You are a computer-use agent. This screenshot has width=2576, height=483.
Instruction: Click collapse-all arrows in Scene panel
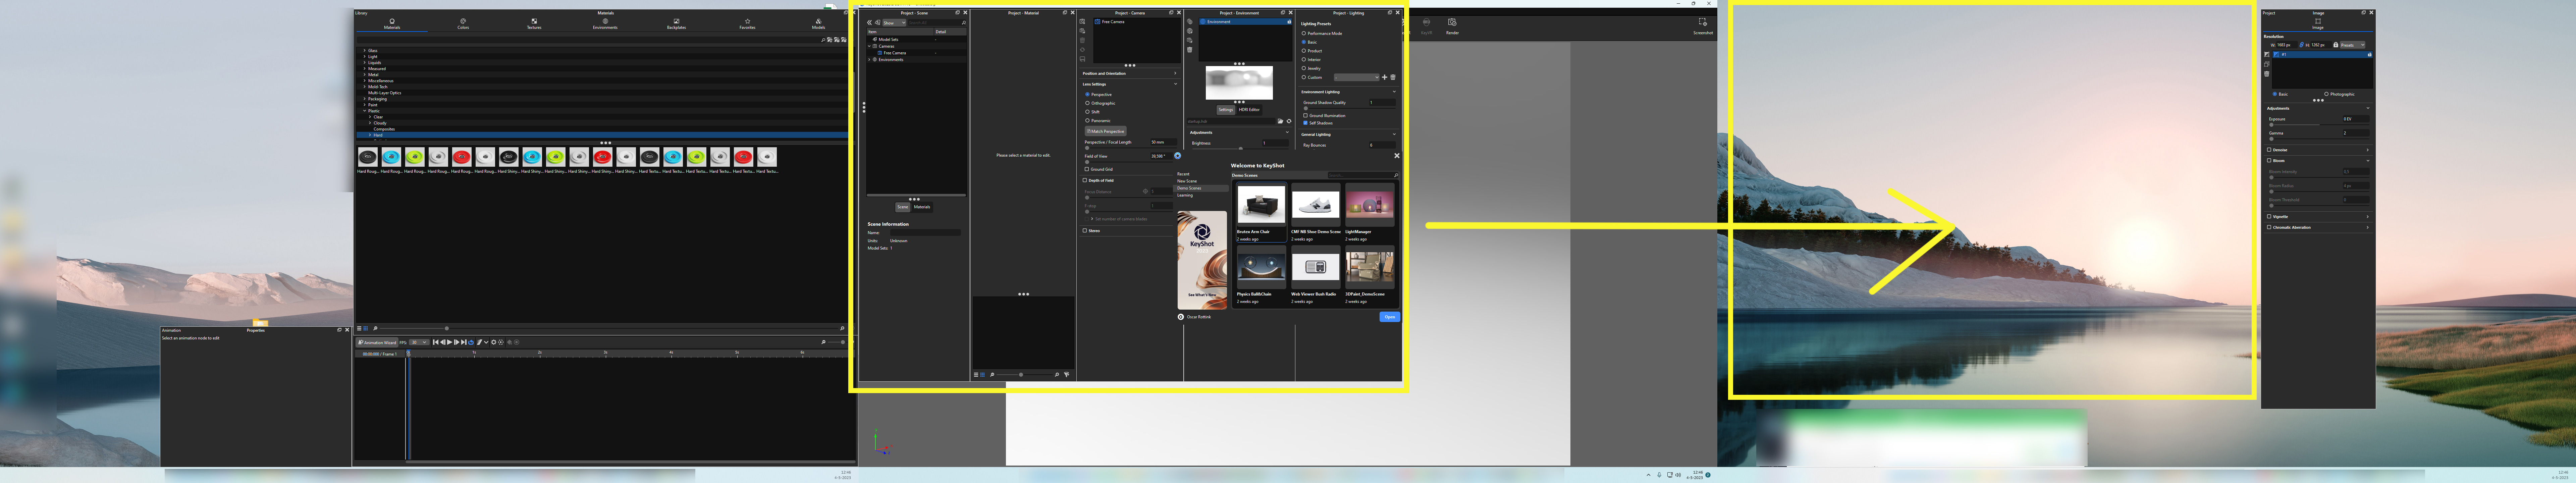870,23
